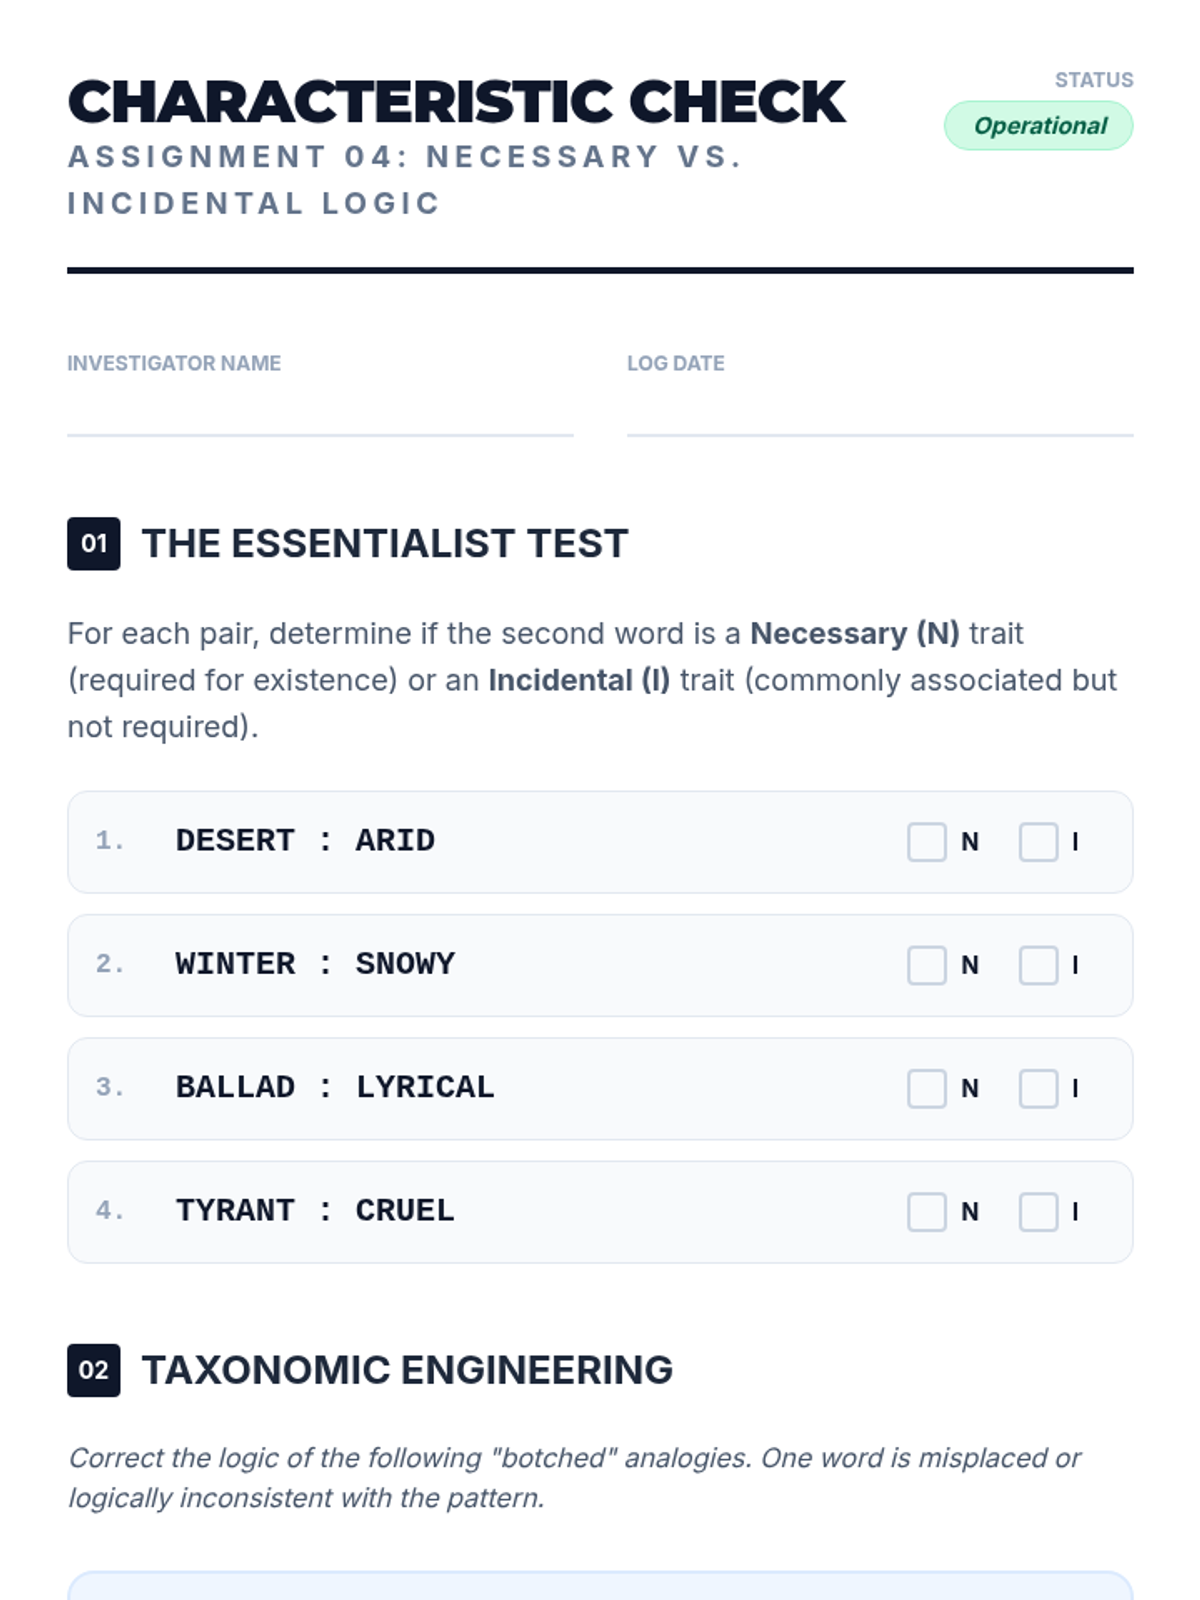1200x1600 pixels.
Task: Click the Log Date field
Action: 879,412
